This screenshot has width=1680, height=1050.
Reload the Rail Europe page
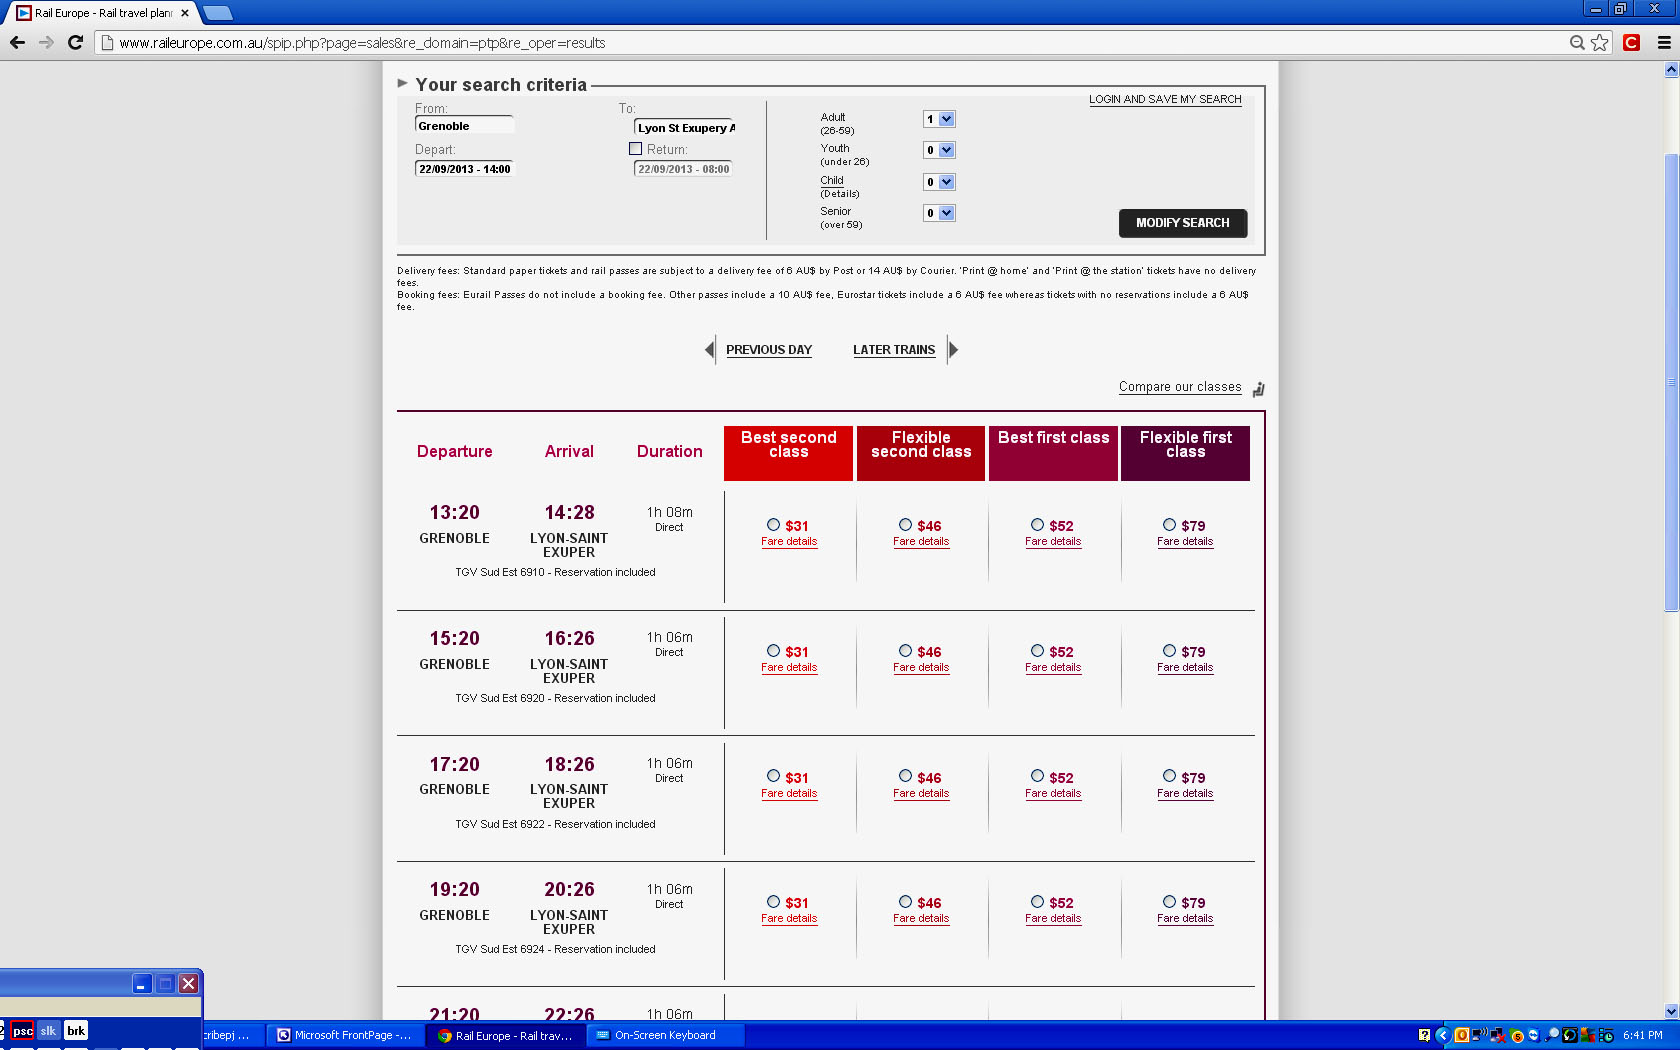75,42
